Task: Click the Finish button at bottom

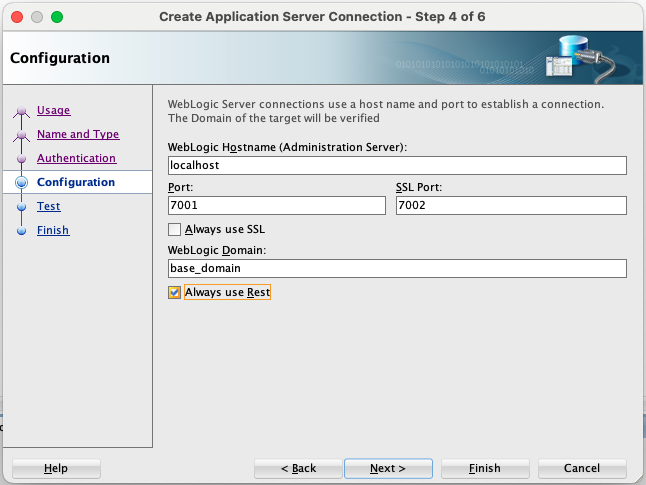Action: 485,469
